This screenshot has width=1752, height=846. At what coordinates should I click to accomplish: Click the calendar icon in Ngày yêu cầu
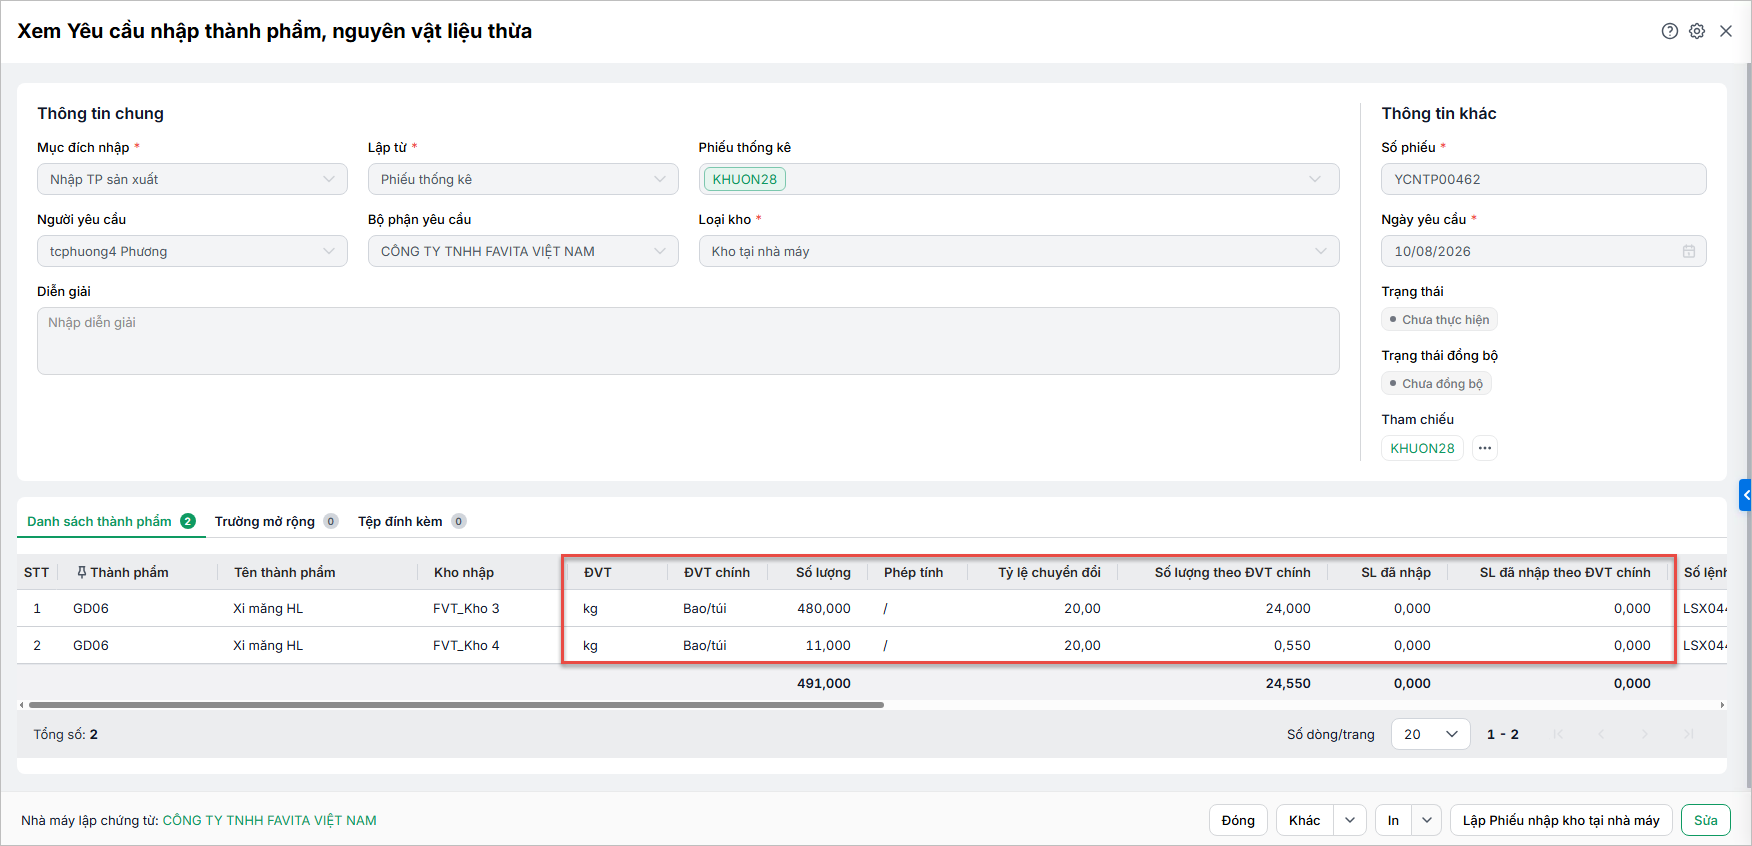point(1689,251)
